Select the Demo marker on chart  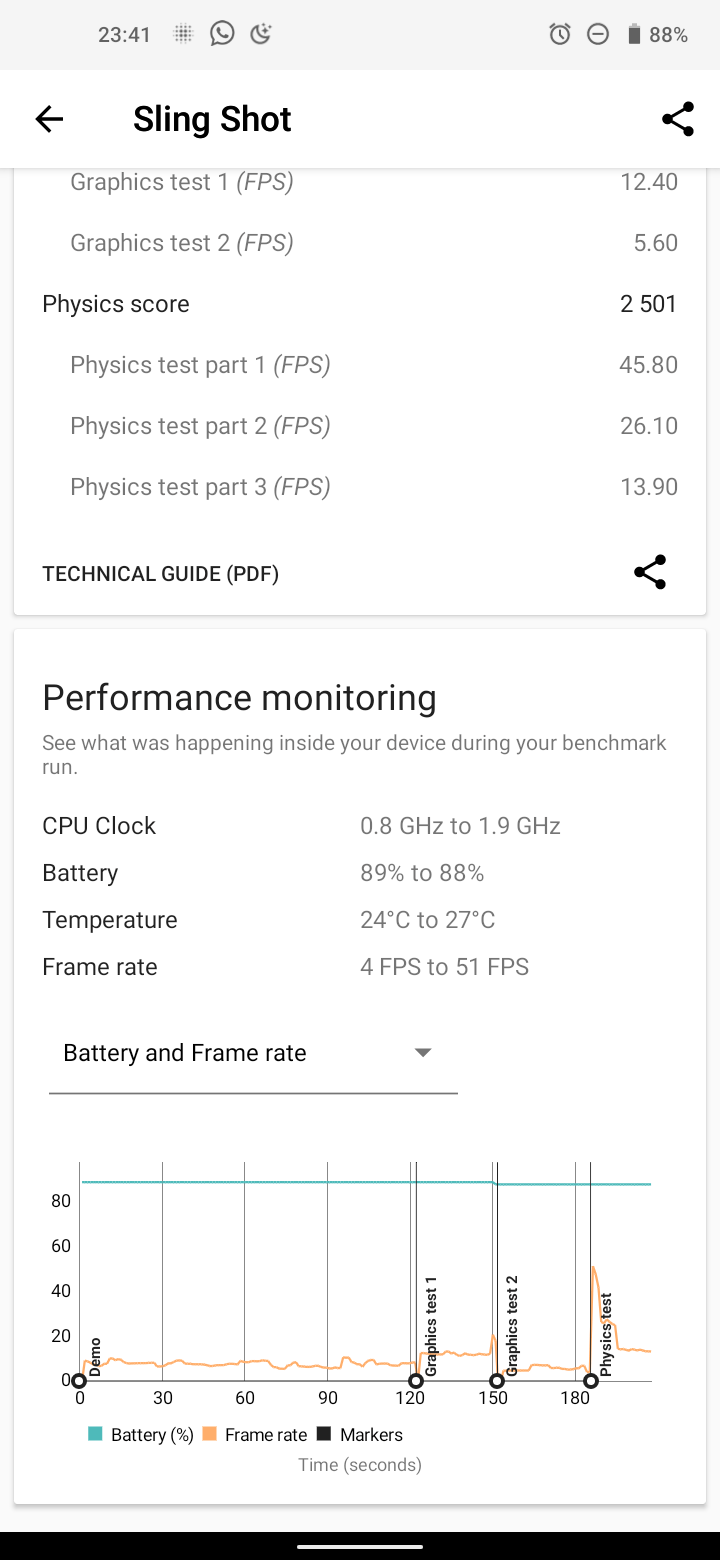coord(79,1381)
